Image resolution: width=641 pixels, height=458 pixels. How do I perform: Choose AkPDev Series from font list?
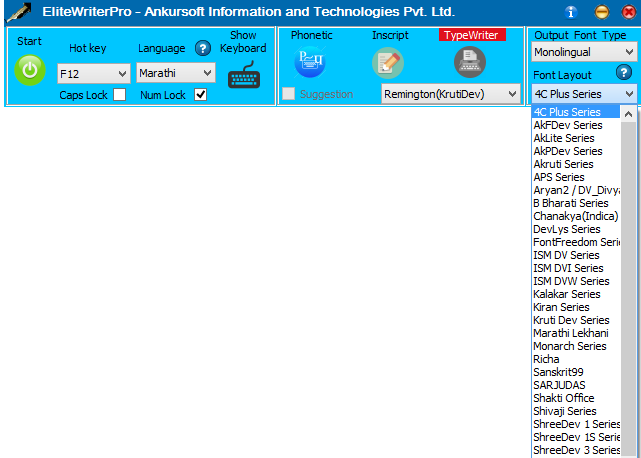[576, 151]
